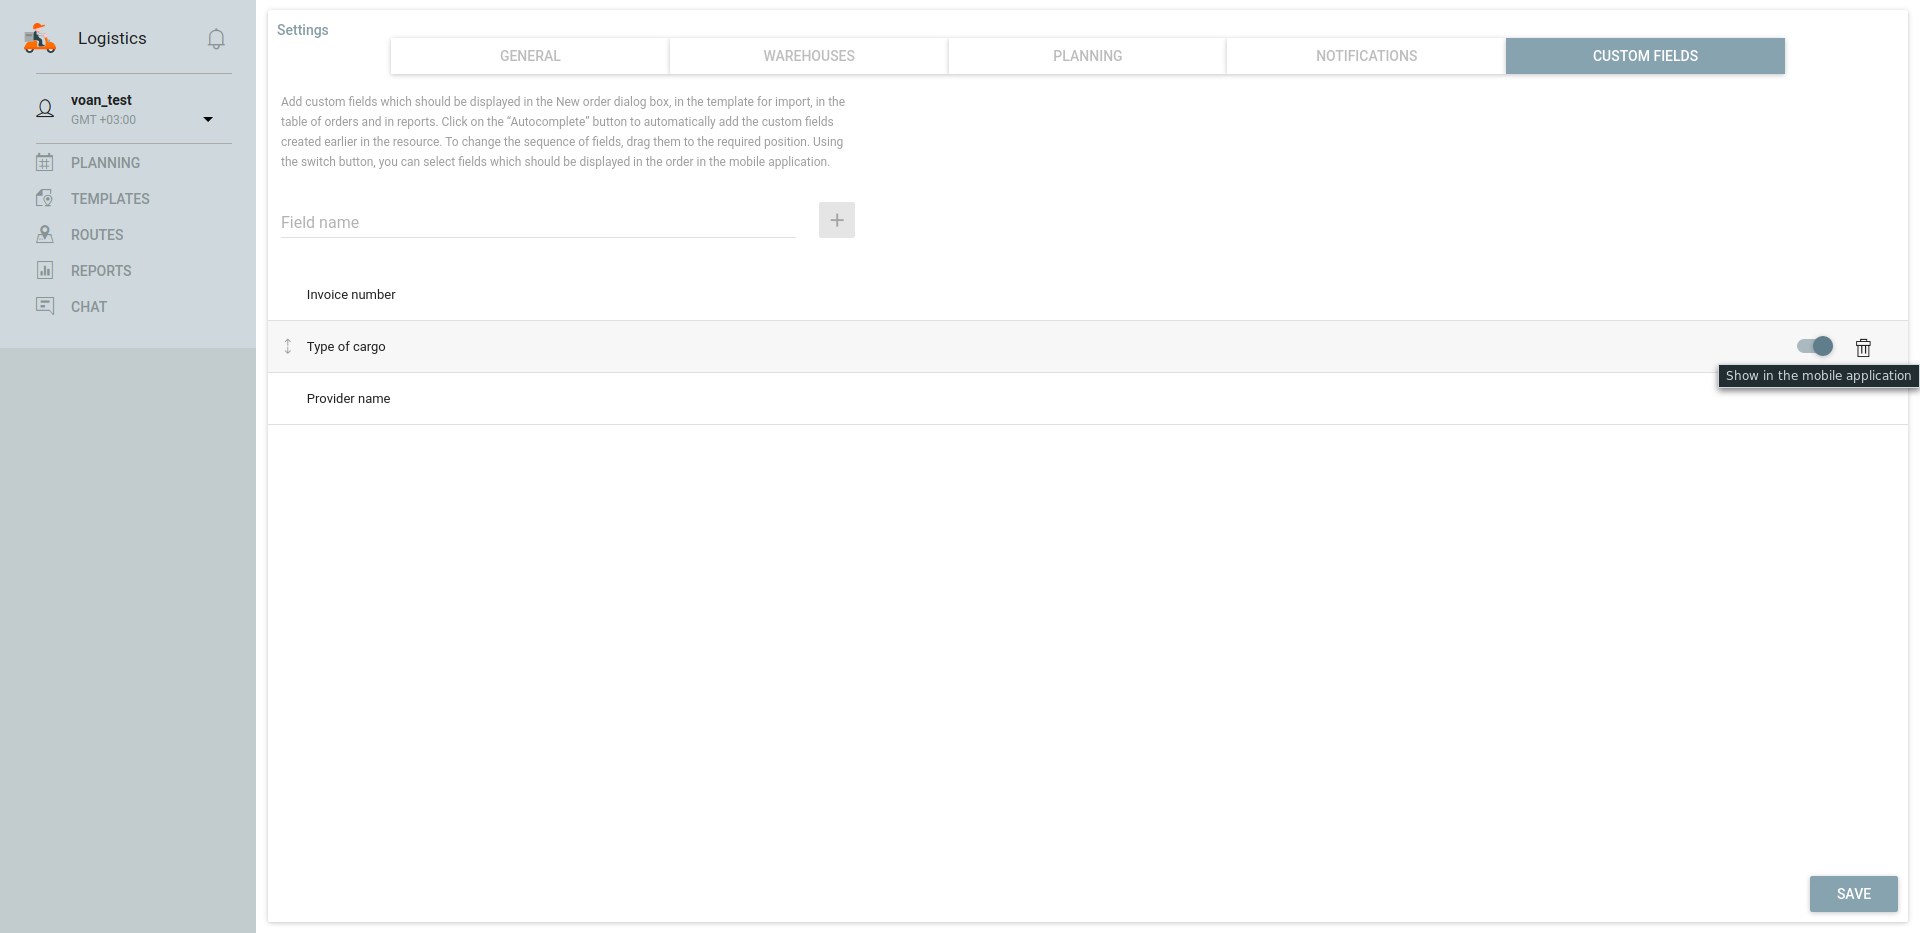This screenshot has height=933, width=1920.
Task: Toggle mobile display for Type of cargo
Action: (x=1815, y=346)
